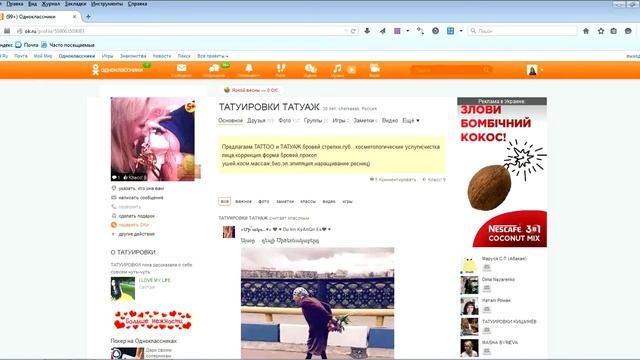This screenshot has width=640, height=360.
Task: Open the Правка menu
Action: [x=15, y=4]
